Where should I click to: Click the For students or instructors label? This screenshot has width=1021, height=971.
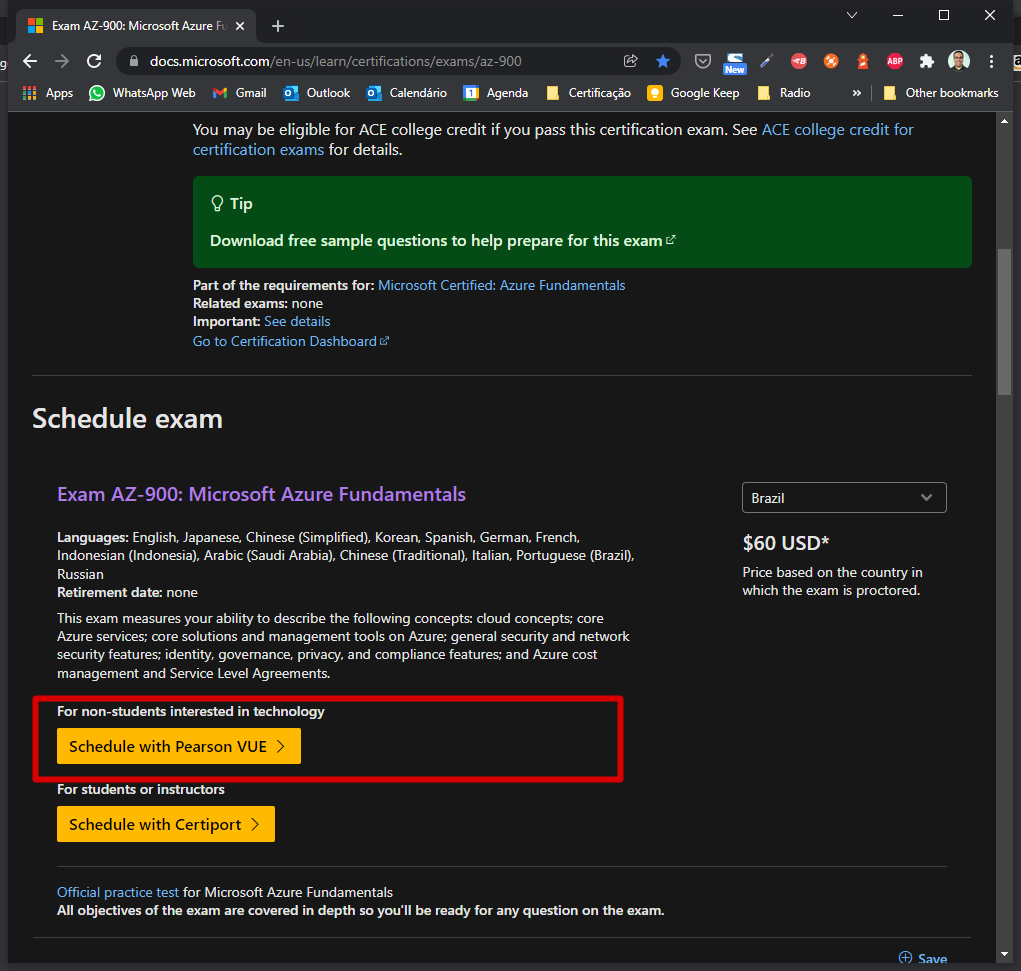tap(141, 789)
